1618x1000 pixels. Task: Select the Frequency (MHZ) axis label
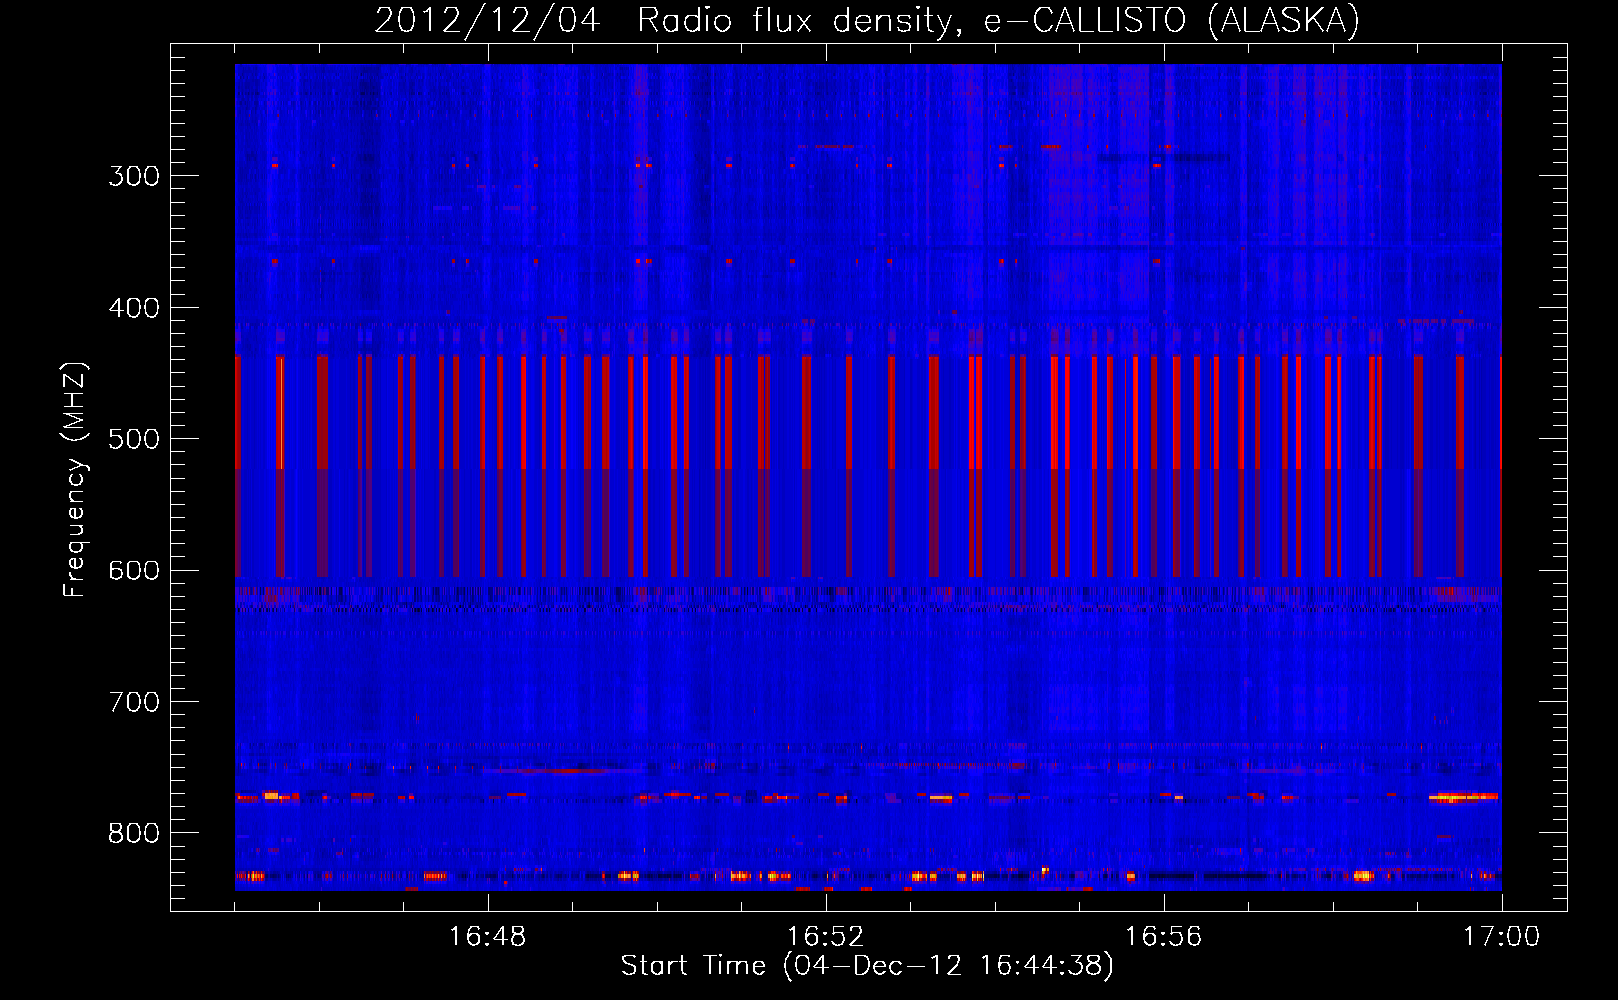coord(76,480)
